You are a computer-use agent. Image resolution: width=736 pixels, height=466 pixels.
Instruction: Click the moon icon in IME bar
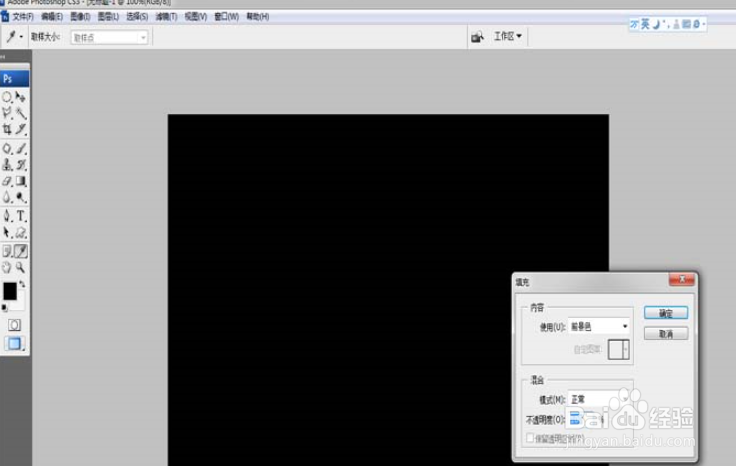pos(657,24)
